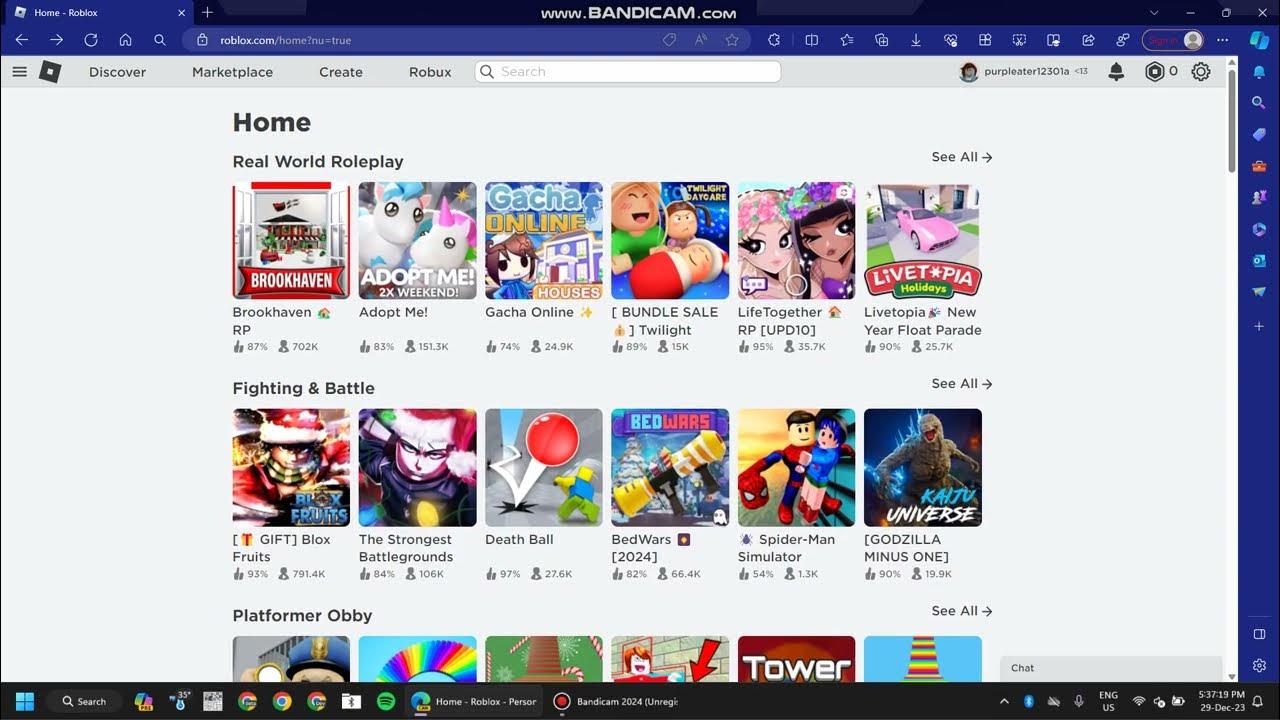Image resolution: width=1280 pixels, height=720 pixels.
Task: Show hidden tray icons with the chevron
Action: point(1004,701)
